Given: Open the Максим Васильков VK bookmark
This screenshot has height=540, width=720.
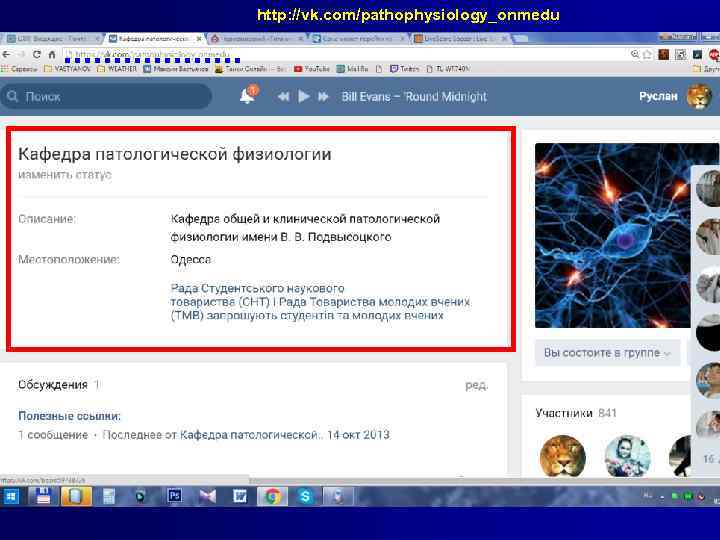Looking at the screenshot, I should 176,69.
